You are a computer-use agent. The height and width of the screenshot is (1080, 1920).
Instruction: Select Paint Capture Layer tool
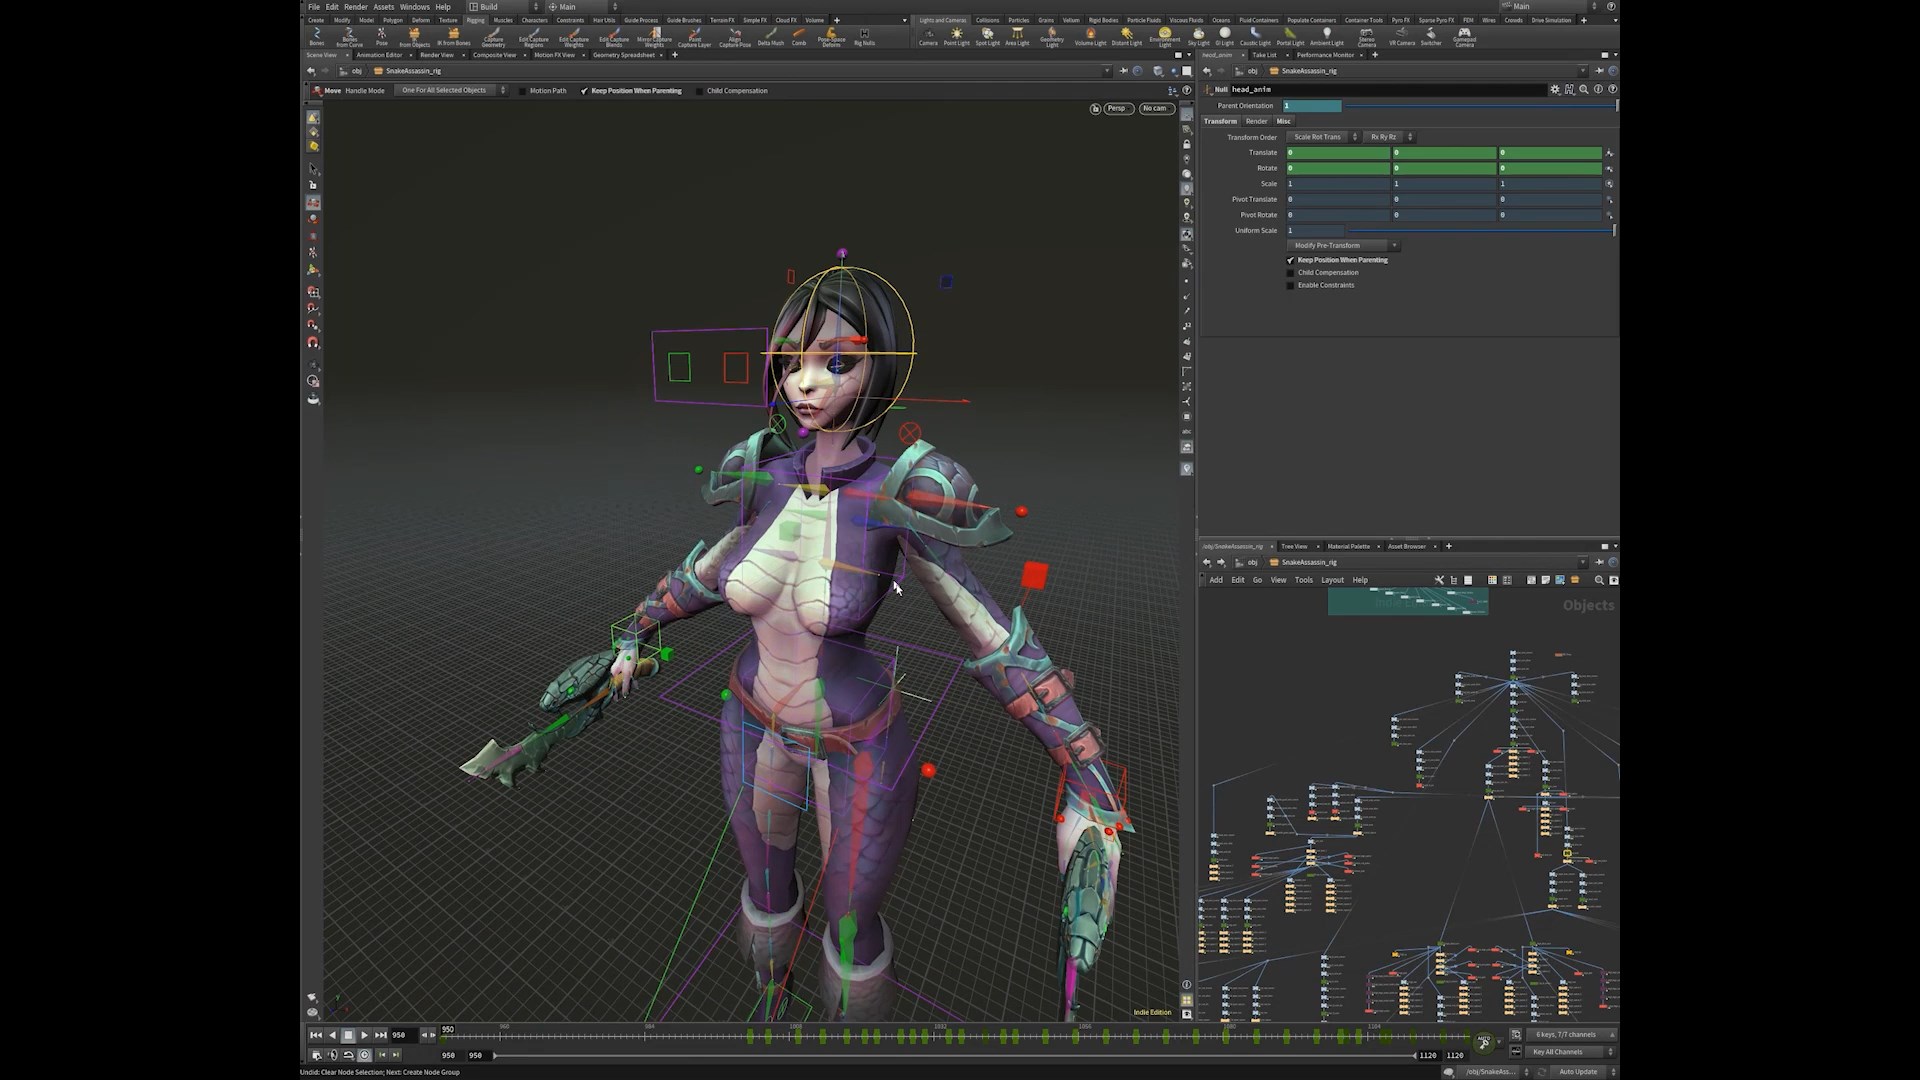point(695,37)
